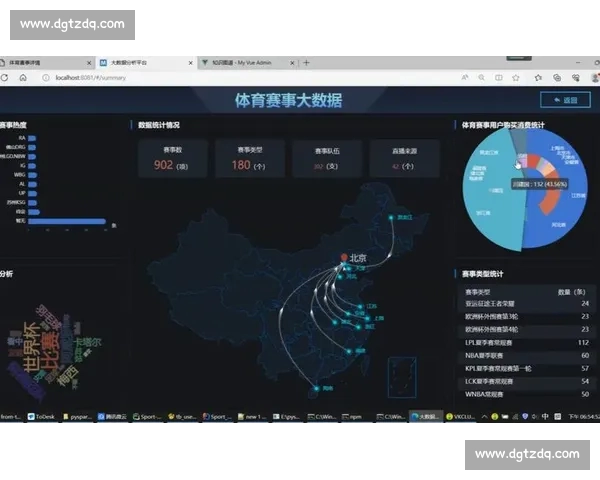Click the word 比赛 in word cloud
This screenshot has height=480, width=600.
(x=50, y=351)
